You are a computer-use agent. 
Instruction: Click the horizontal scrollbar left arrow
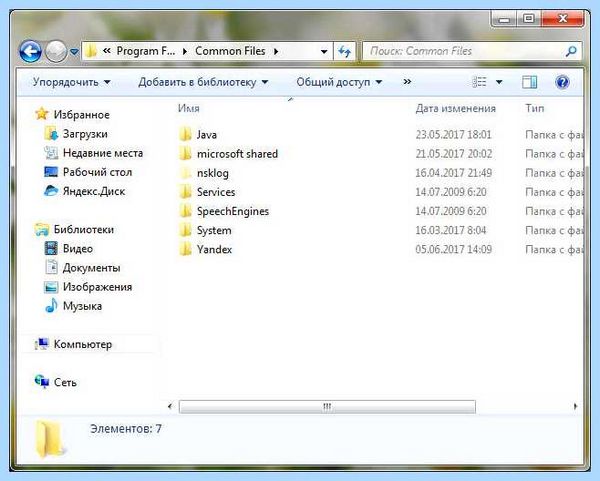click(170, 406)
